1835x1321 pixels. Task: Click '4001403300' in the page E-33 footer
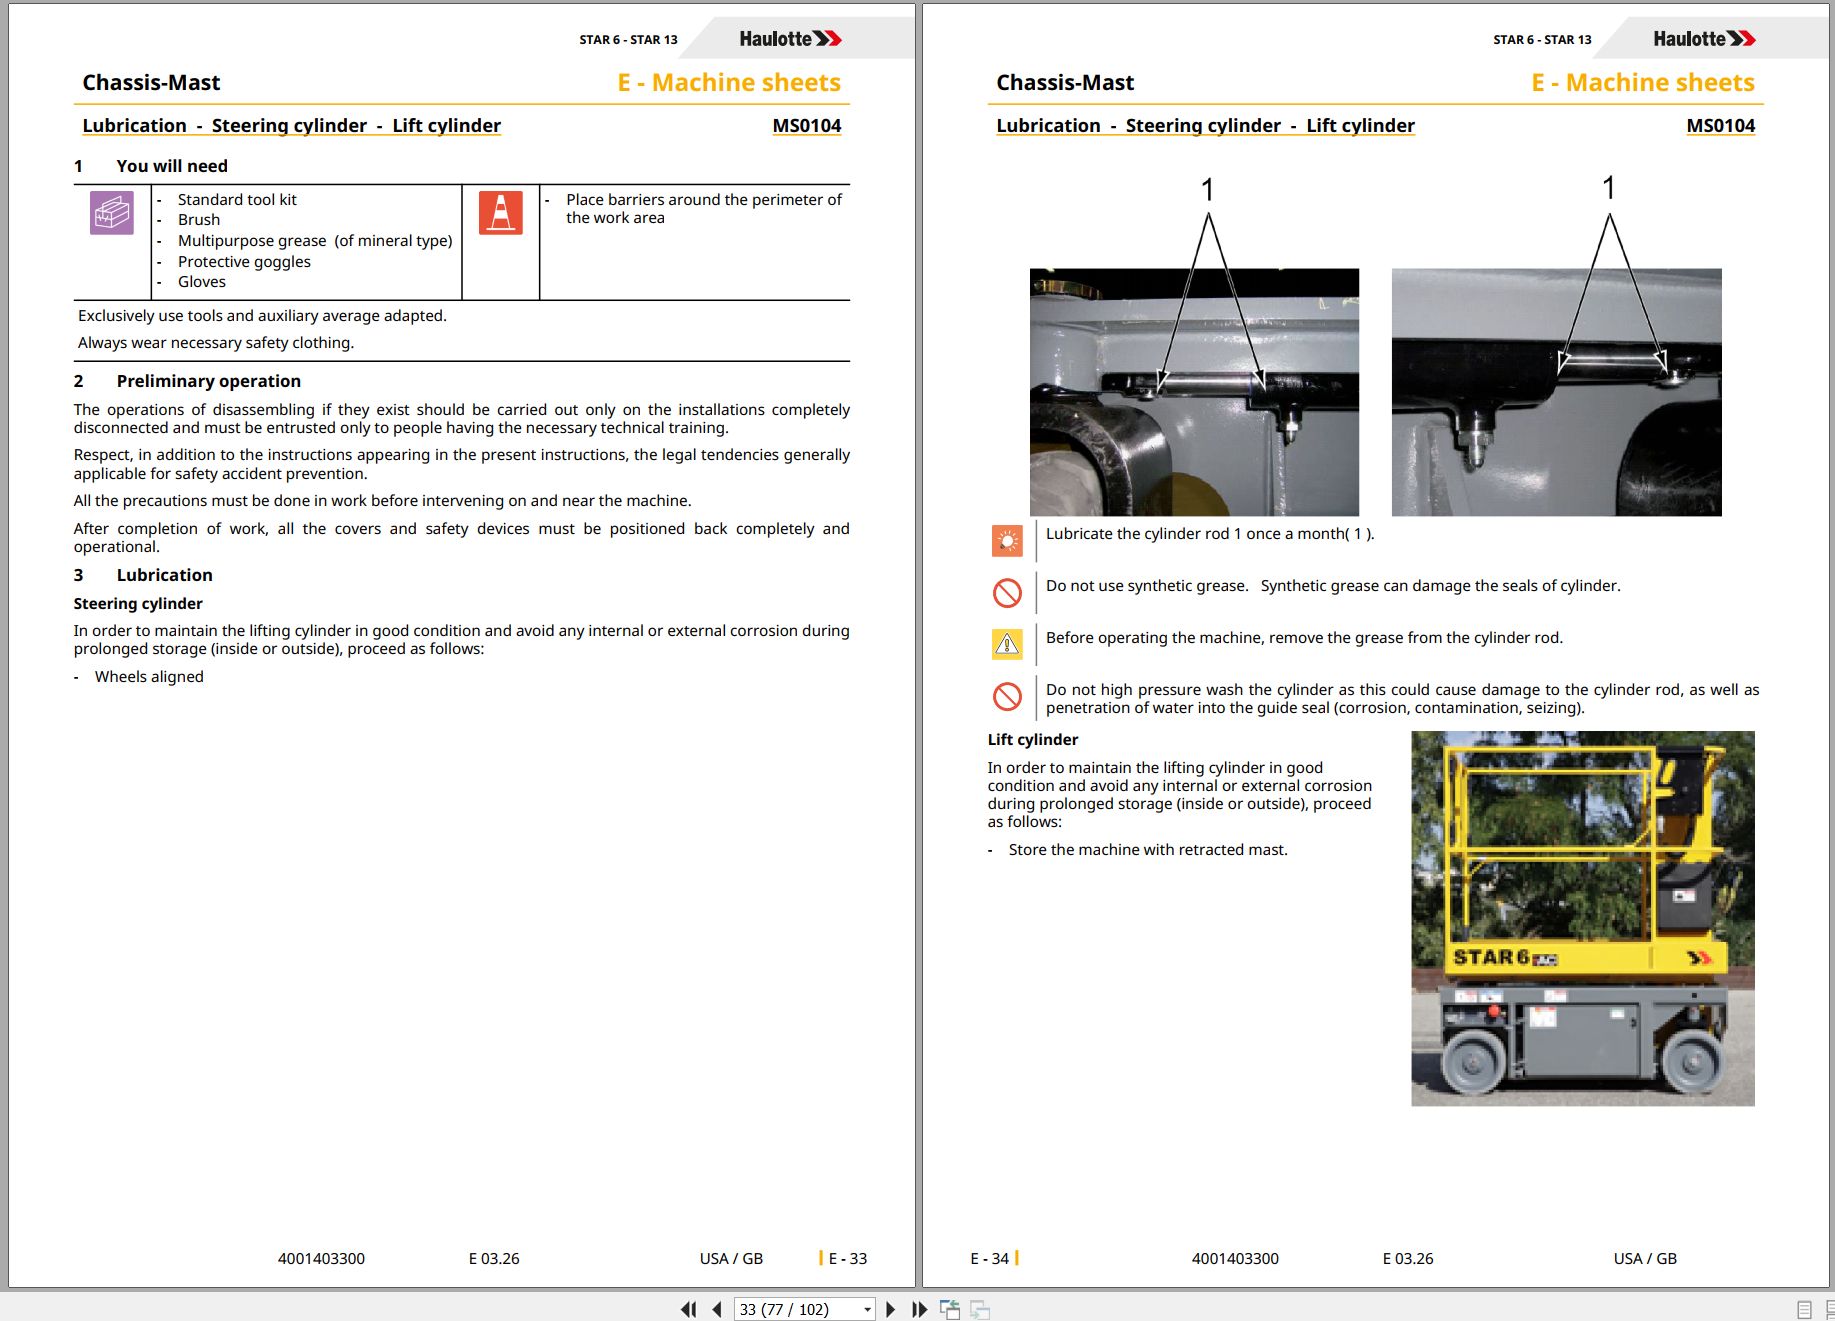321,1259
